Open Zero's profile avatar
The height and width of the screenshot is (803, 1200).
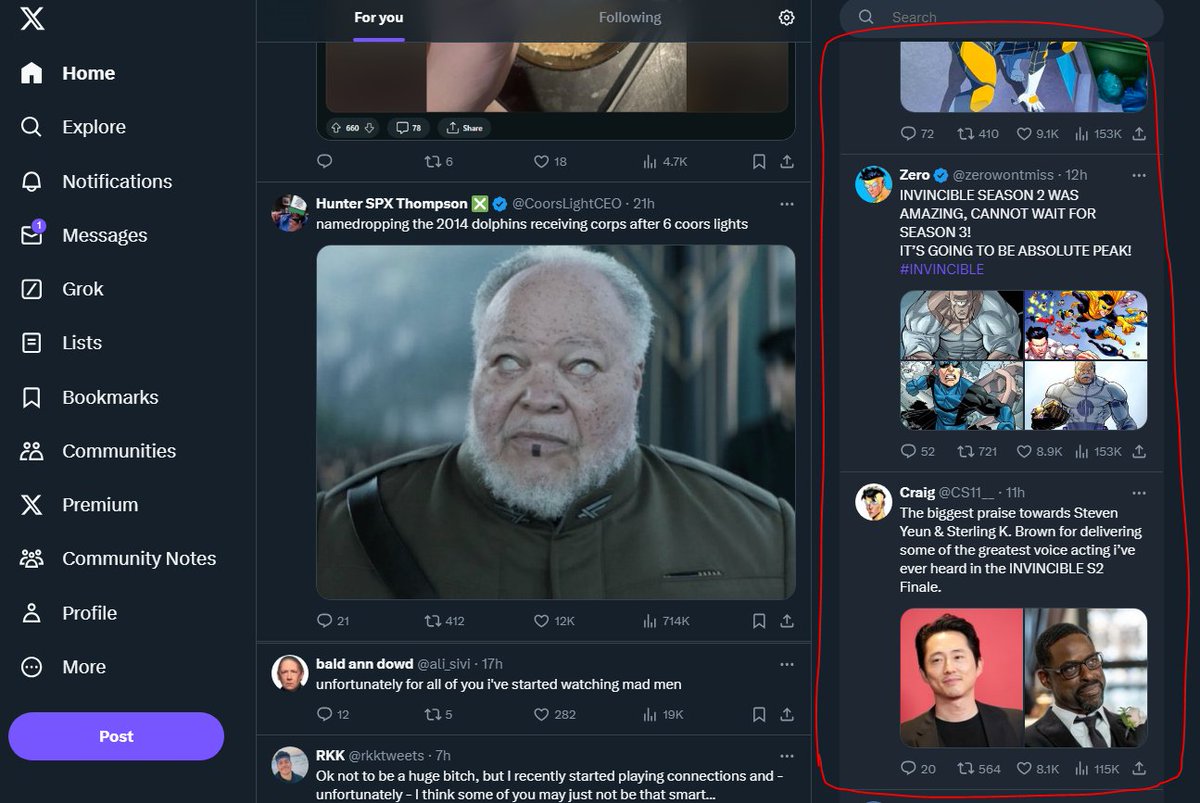(874, 184)
